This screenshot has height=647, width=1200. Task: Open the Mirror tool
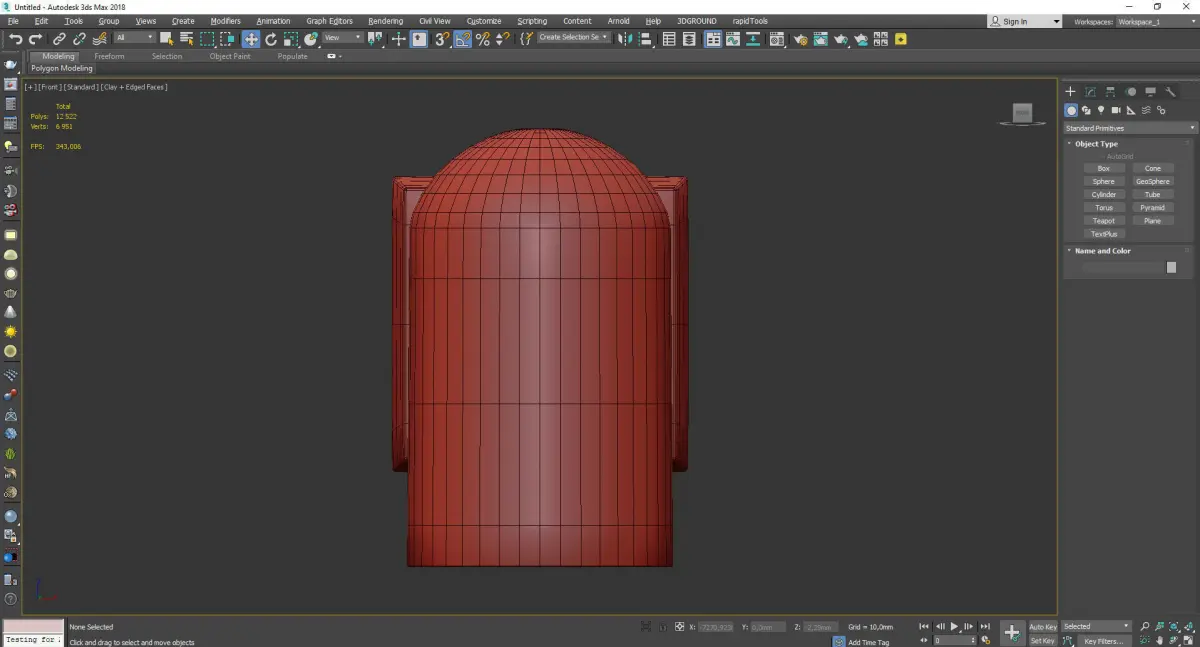(x=625, y=39)
